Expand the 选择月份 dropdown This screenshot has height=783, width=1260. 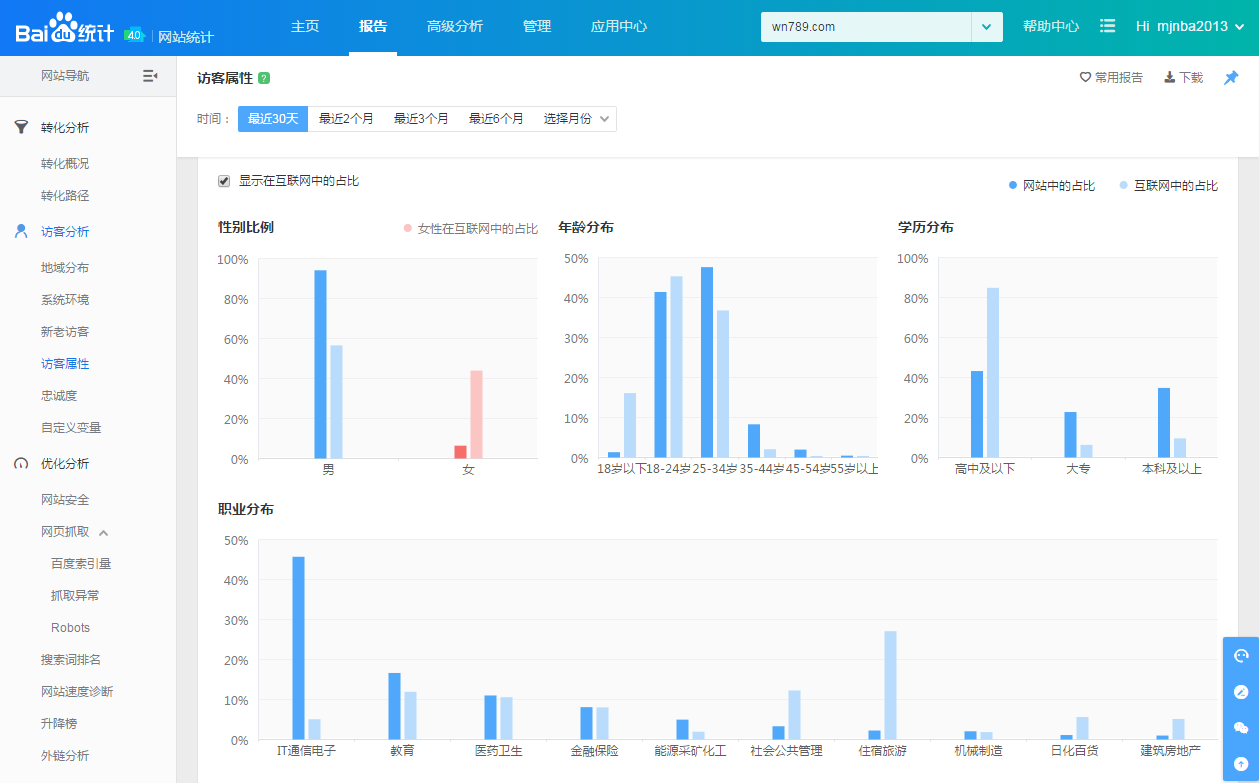tap(576, 119)
